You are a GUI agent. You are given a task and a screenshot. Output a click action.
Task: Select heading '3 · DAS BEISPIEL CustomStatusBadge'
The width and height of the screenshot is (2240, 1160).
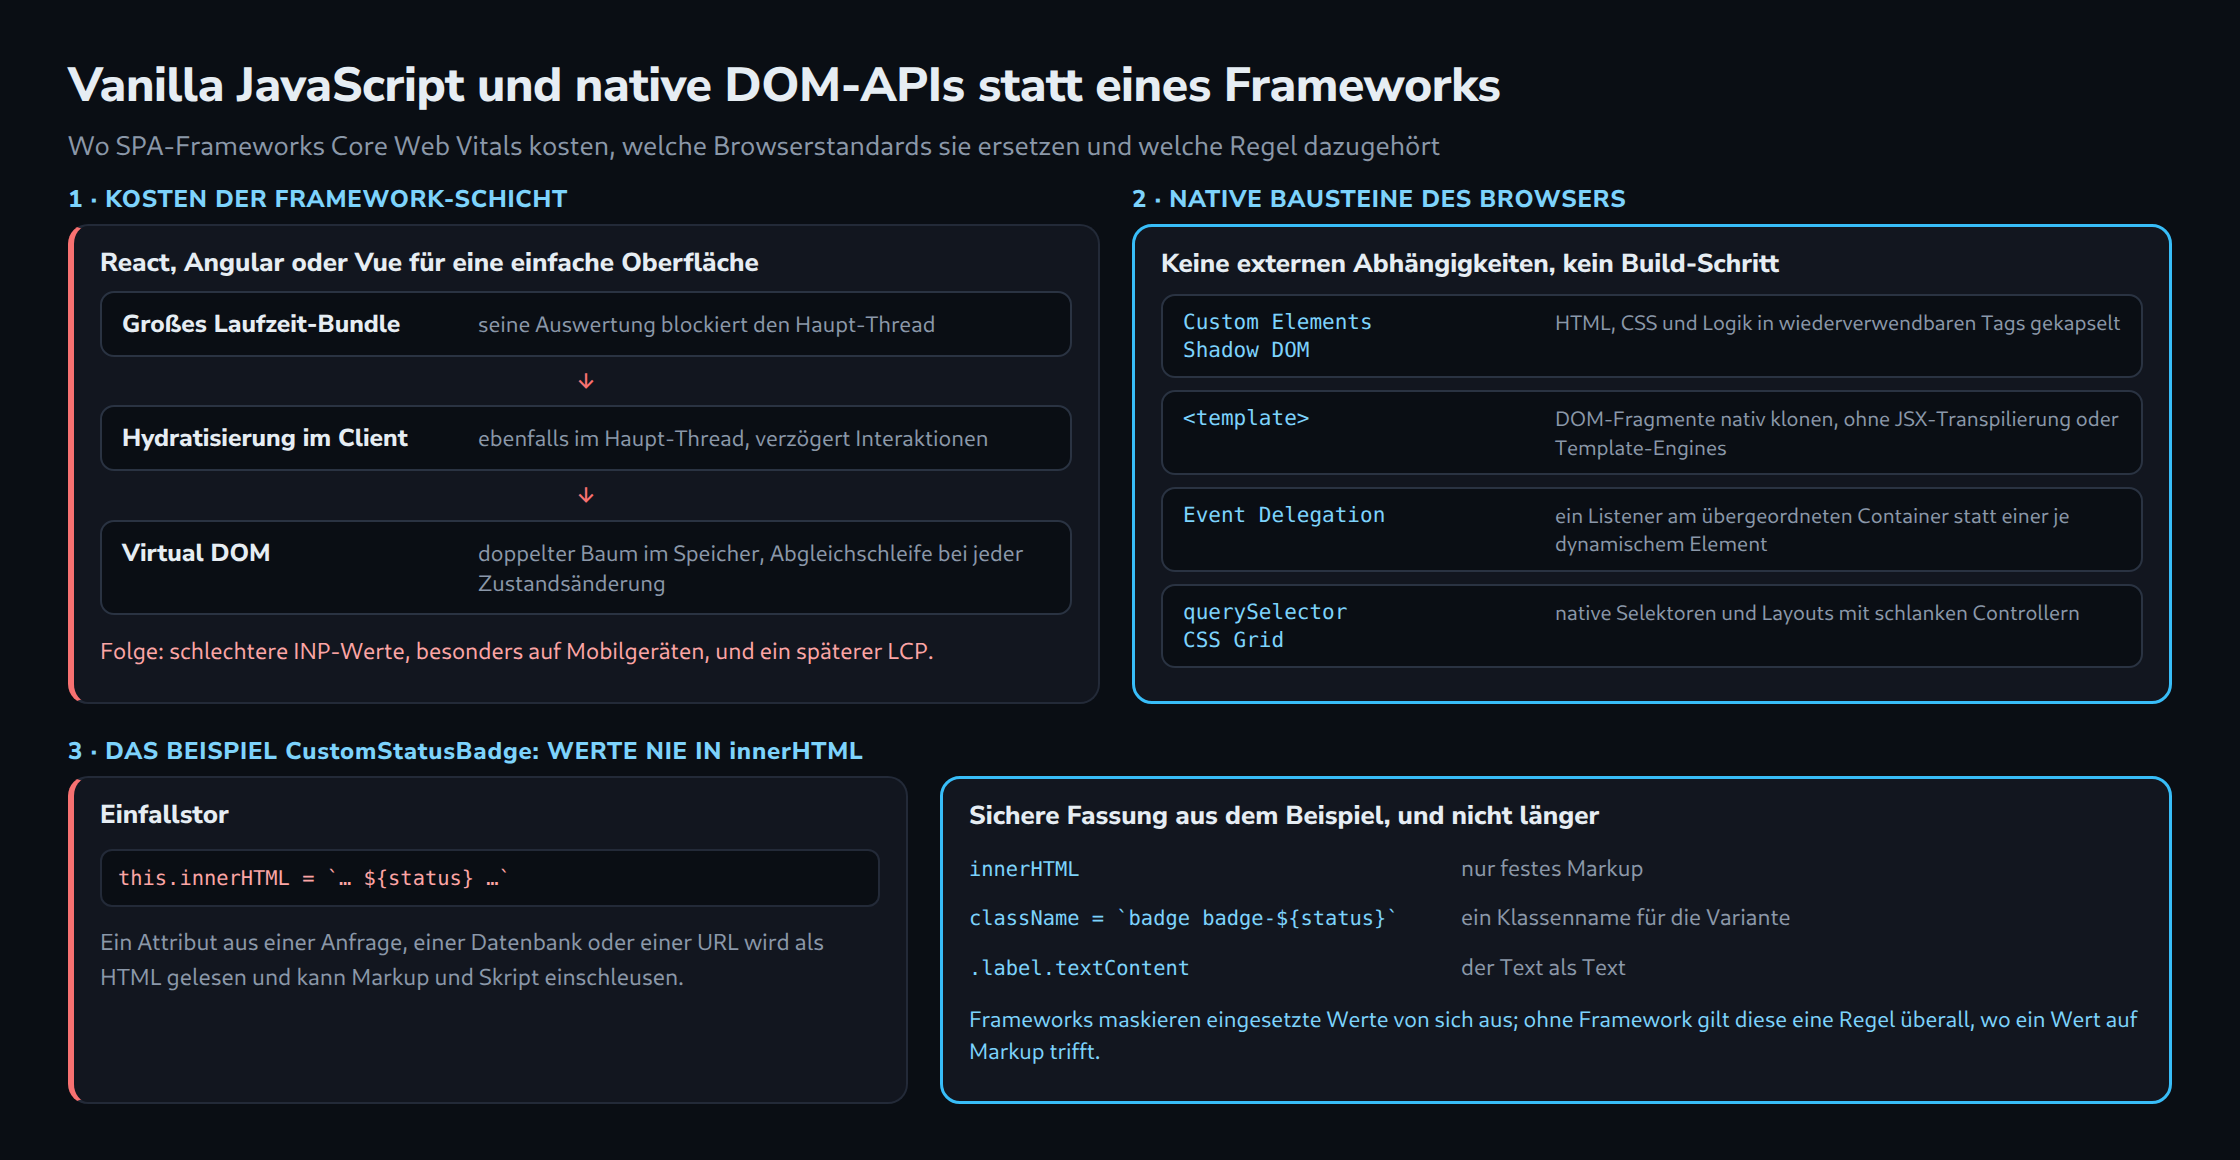(465, 751)
